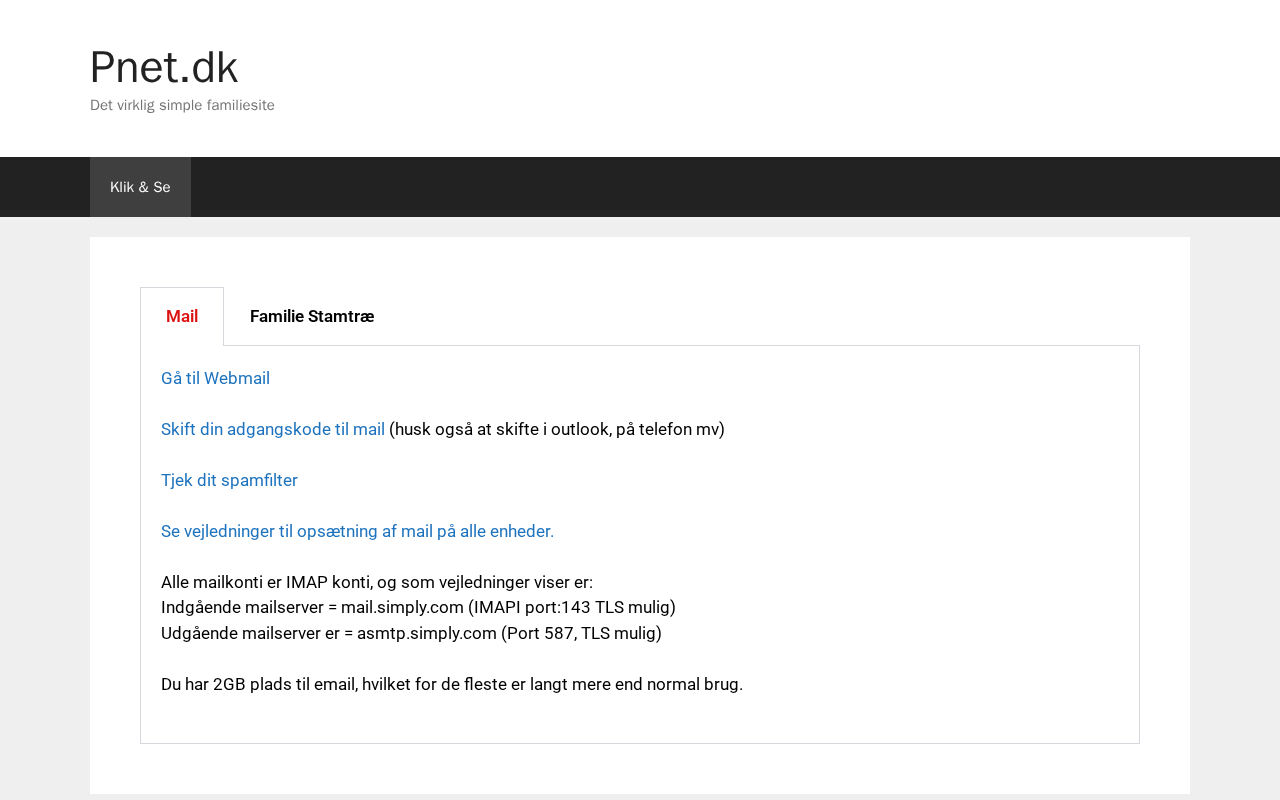This screenshot has width=1280, height=800.
Task: Click the Port 587, TLS mulig text
Action: tap(581, 633)
